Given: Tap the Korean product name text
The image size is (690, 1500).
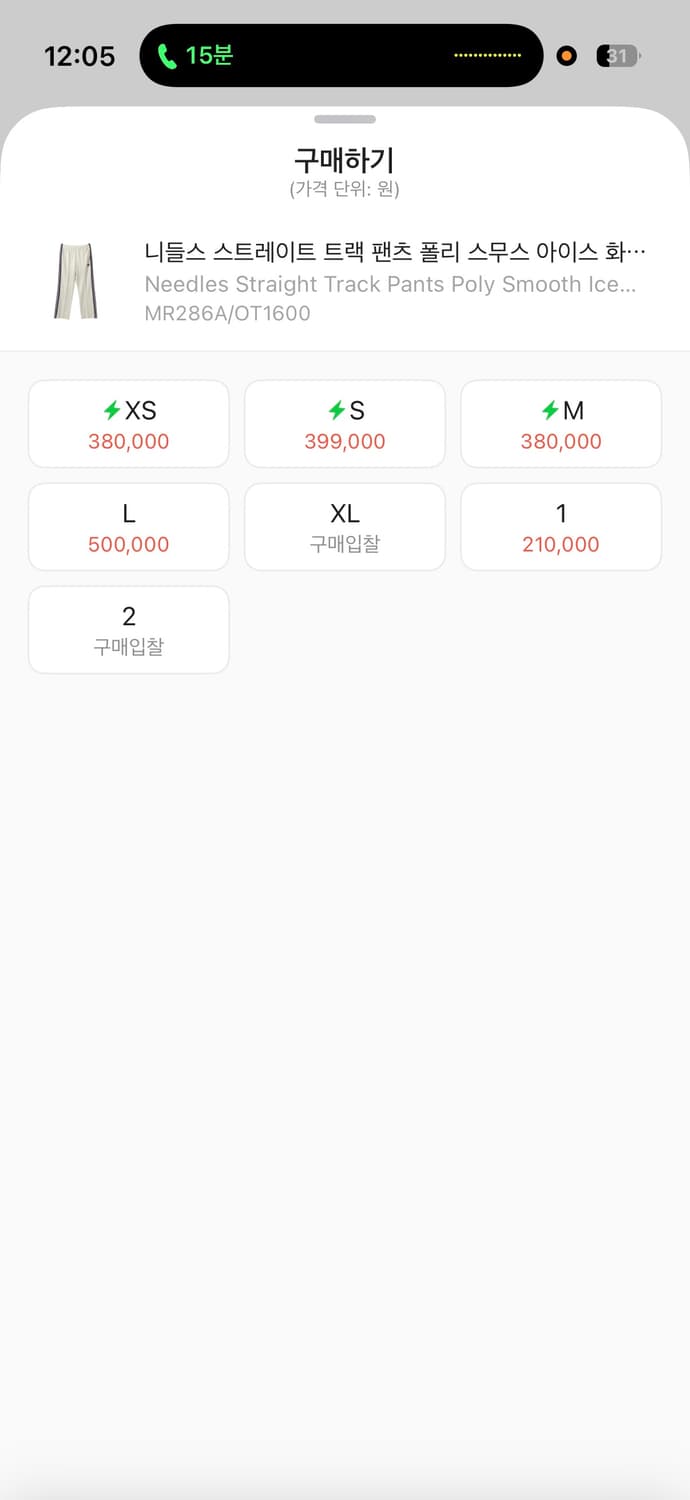Looking at the screenshot, I should pyautogui.click(x=394, y=251).
